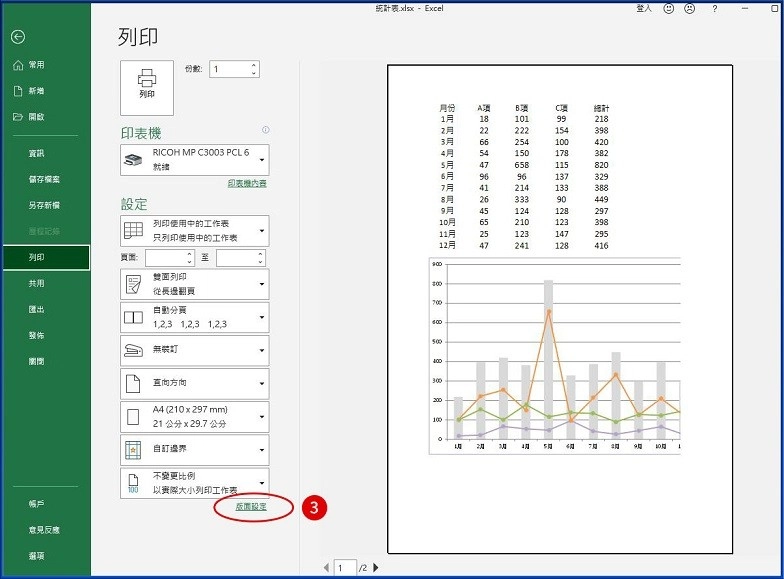Viewport: 784px width, 579px height.
Task: Minimize the Excel window
Action: 745,8
